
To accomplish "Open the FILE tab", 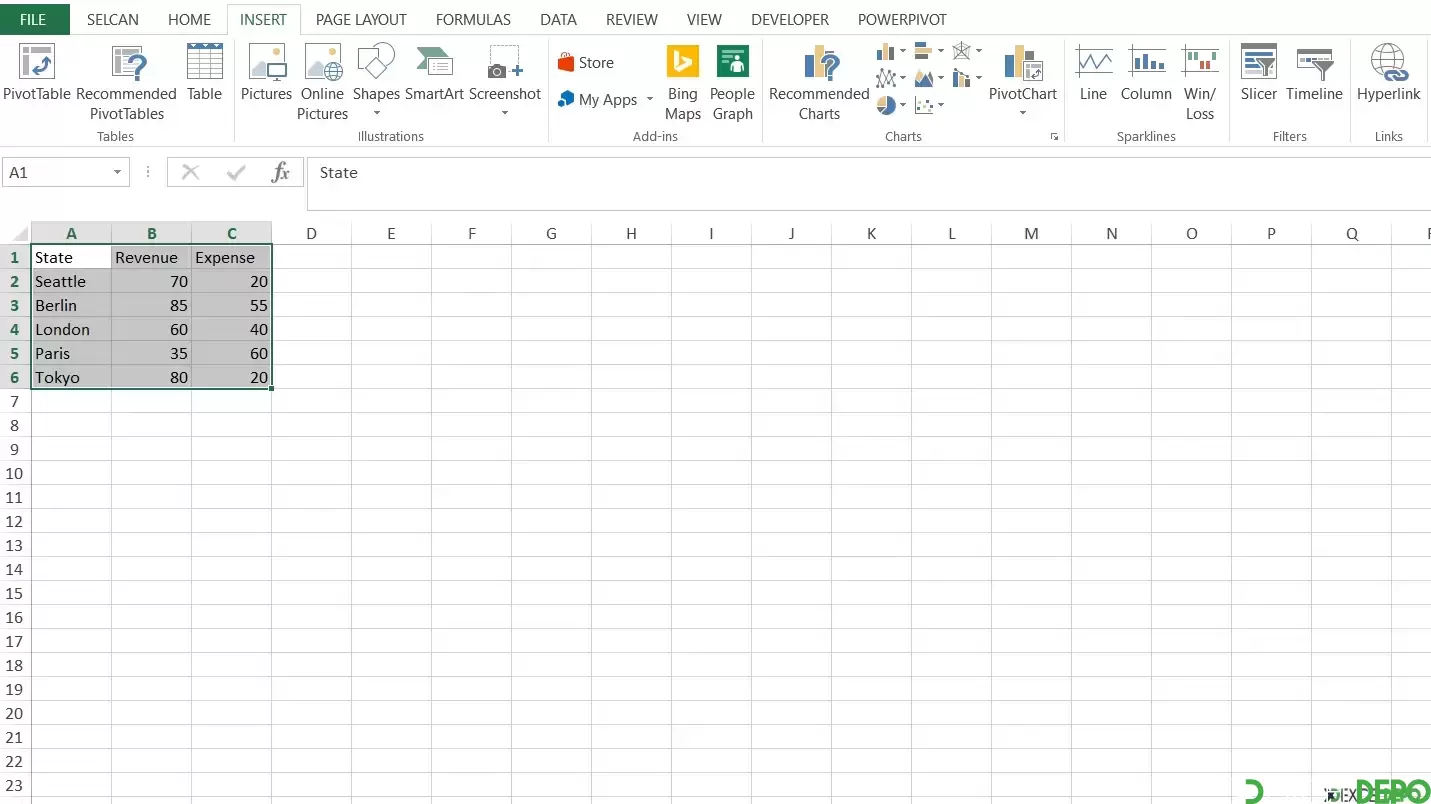I will [x=34, y=19].
